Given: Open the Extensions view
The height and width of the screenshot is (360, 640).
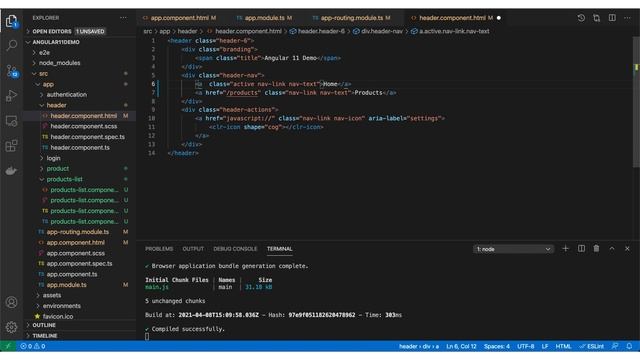Looking at the screenshot, I should point(11,146).
